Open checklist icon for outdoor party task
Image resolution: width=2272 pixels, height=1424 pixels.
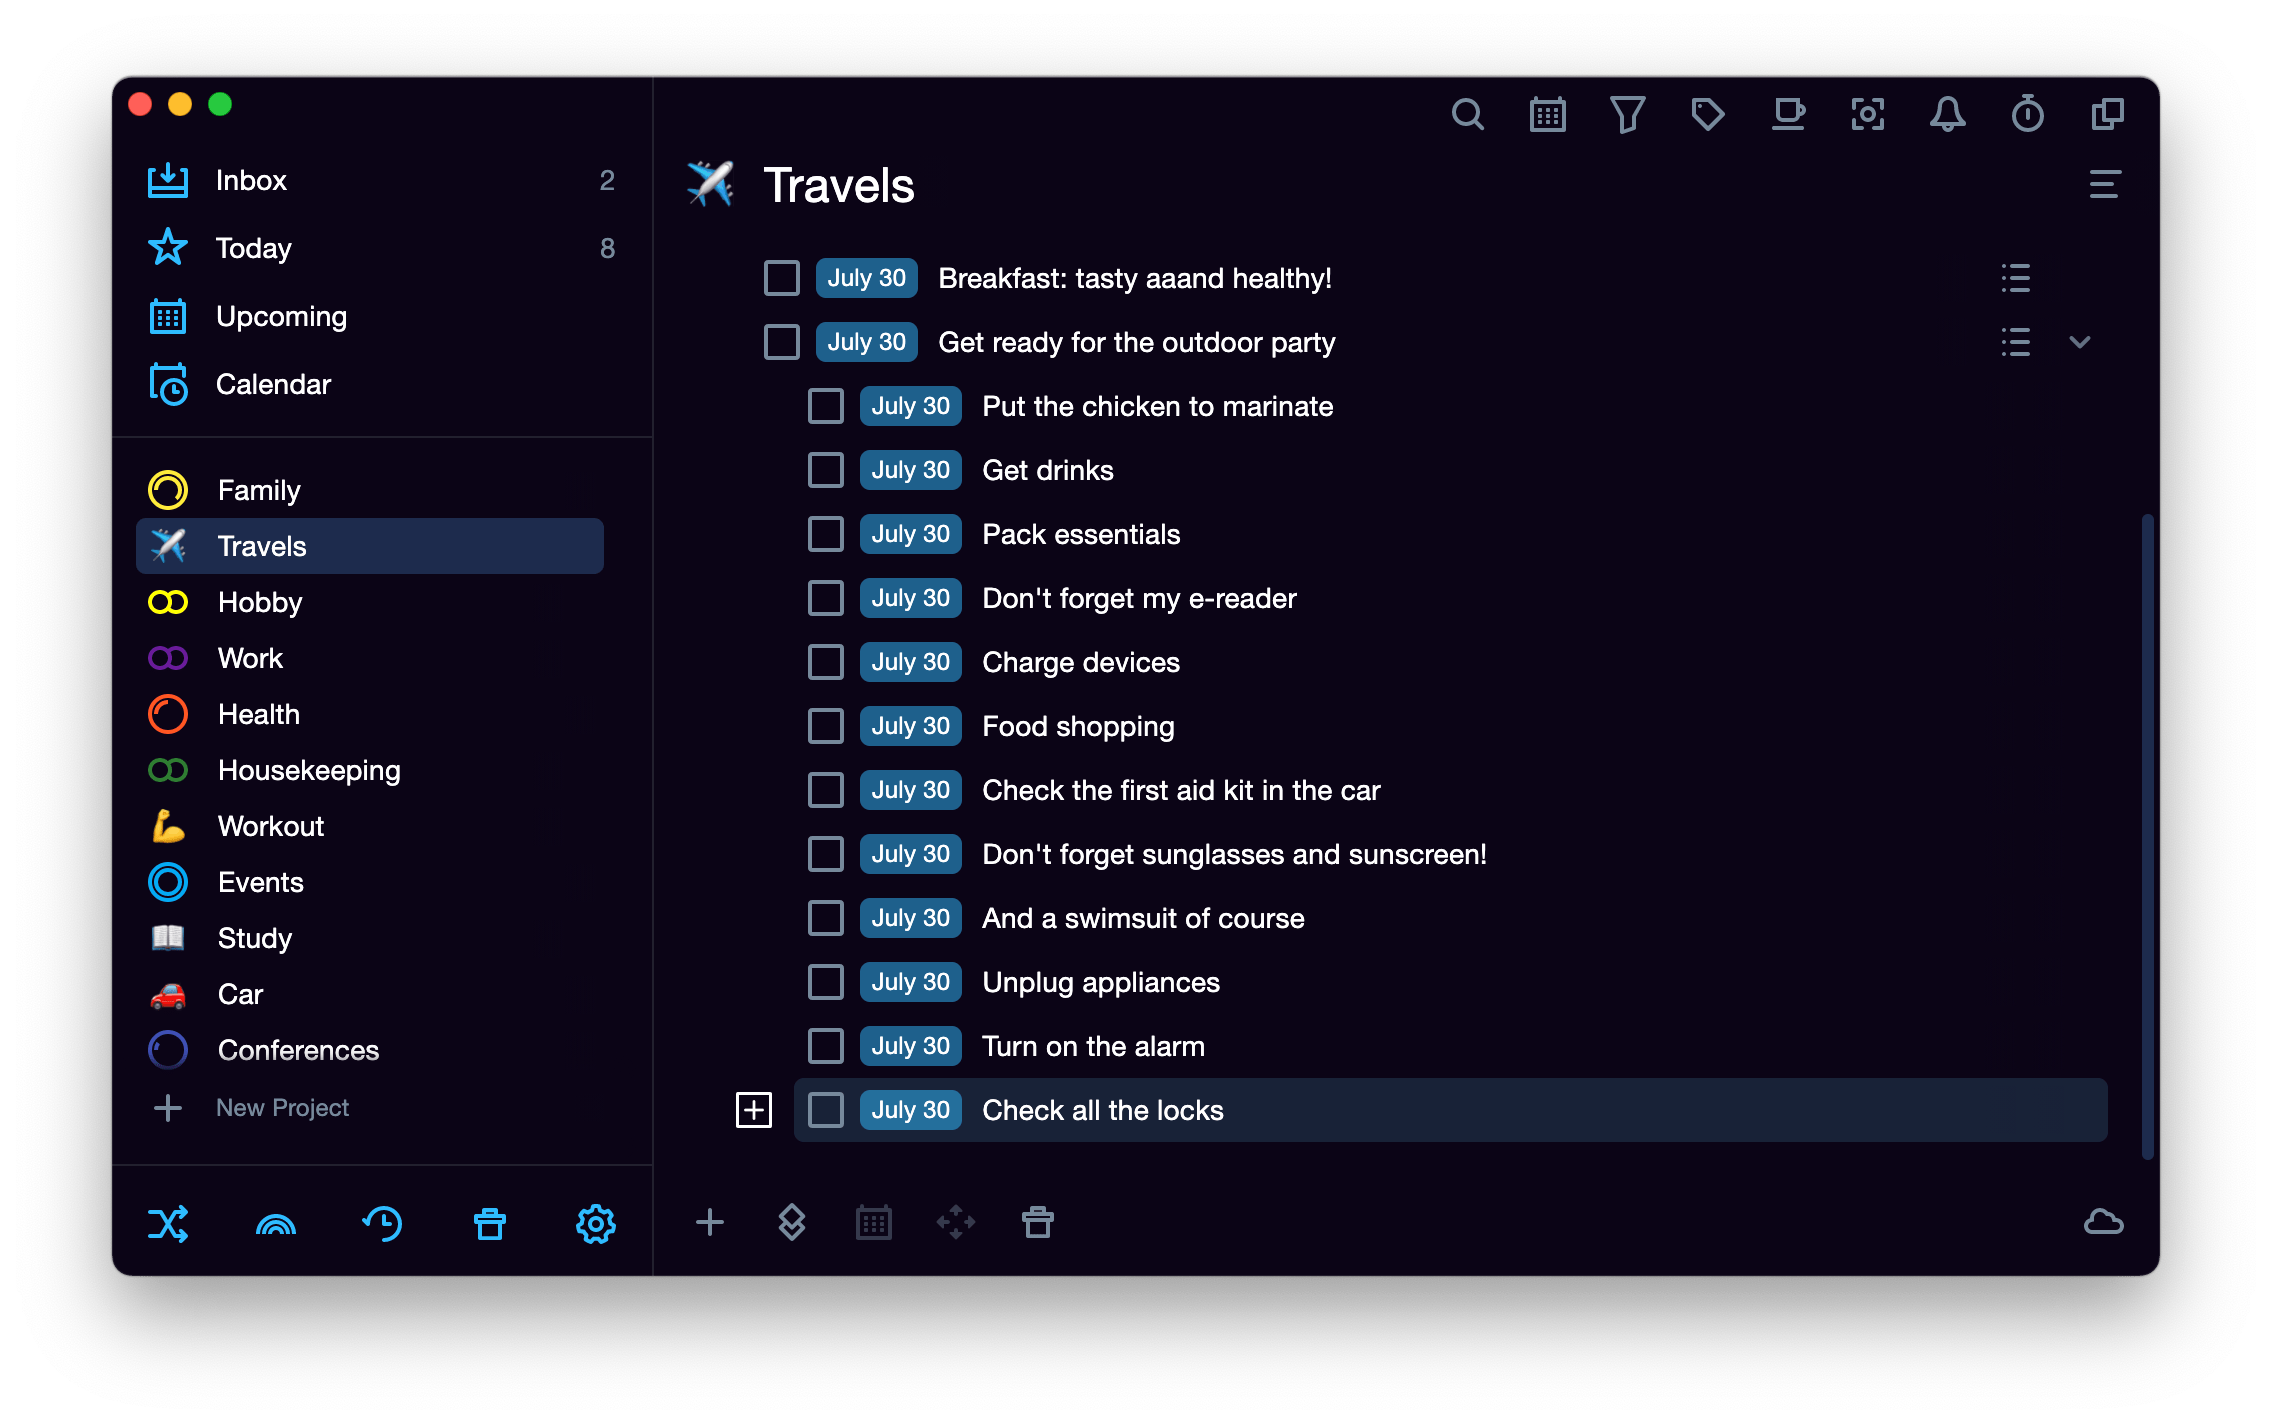[2015, 342]
